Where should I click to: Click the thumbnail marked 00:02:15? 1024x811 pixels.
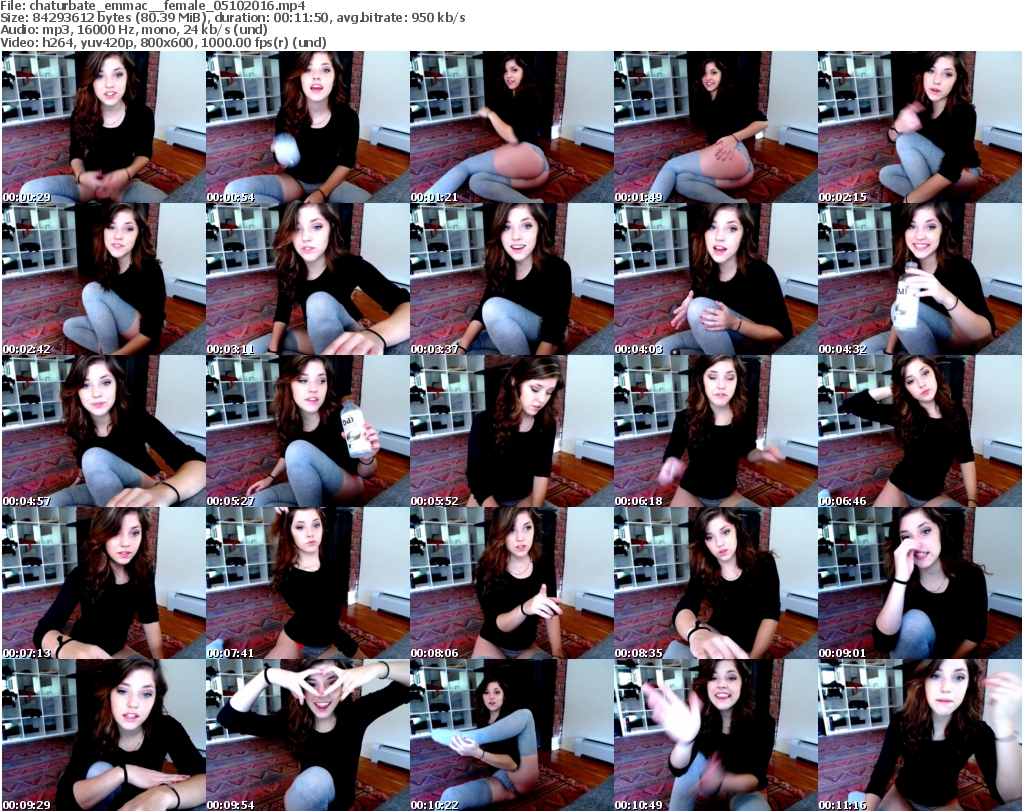[x=919, y=128]
